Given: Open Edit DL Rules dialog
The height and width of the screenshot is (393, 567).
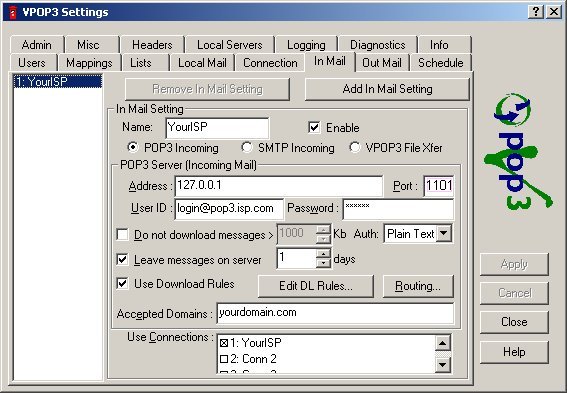Looking at the screenshot, I should [x=316, y=286].
